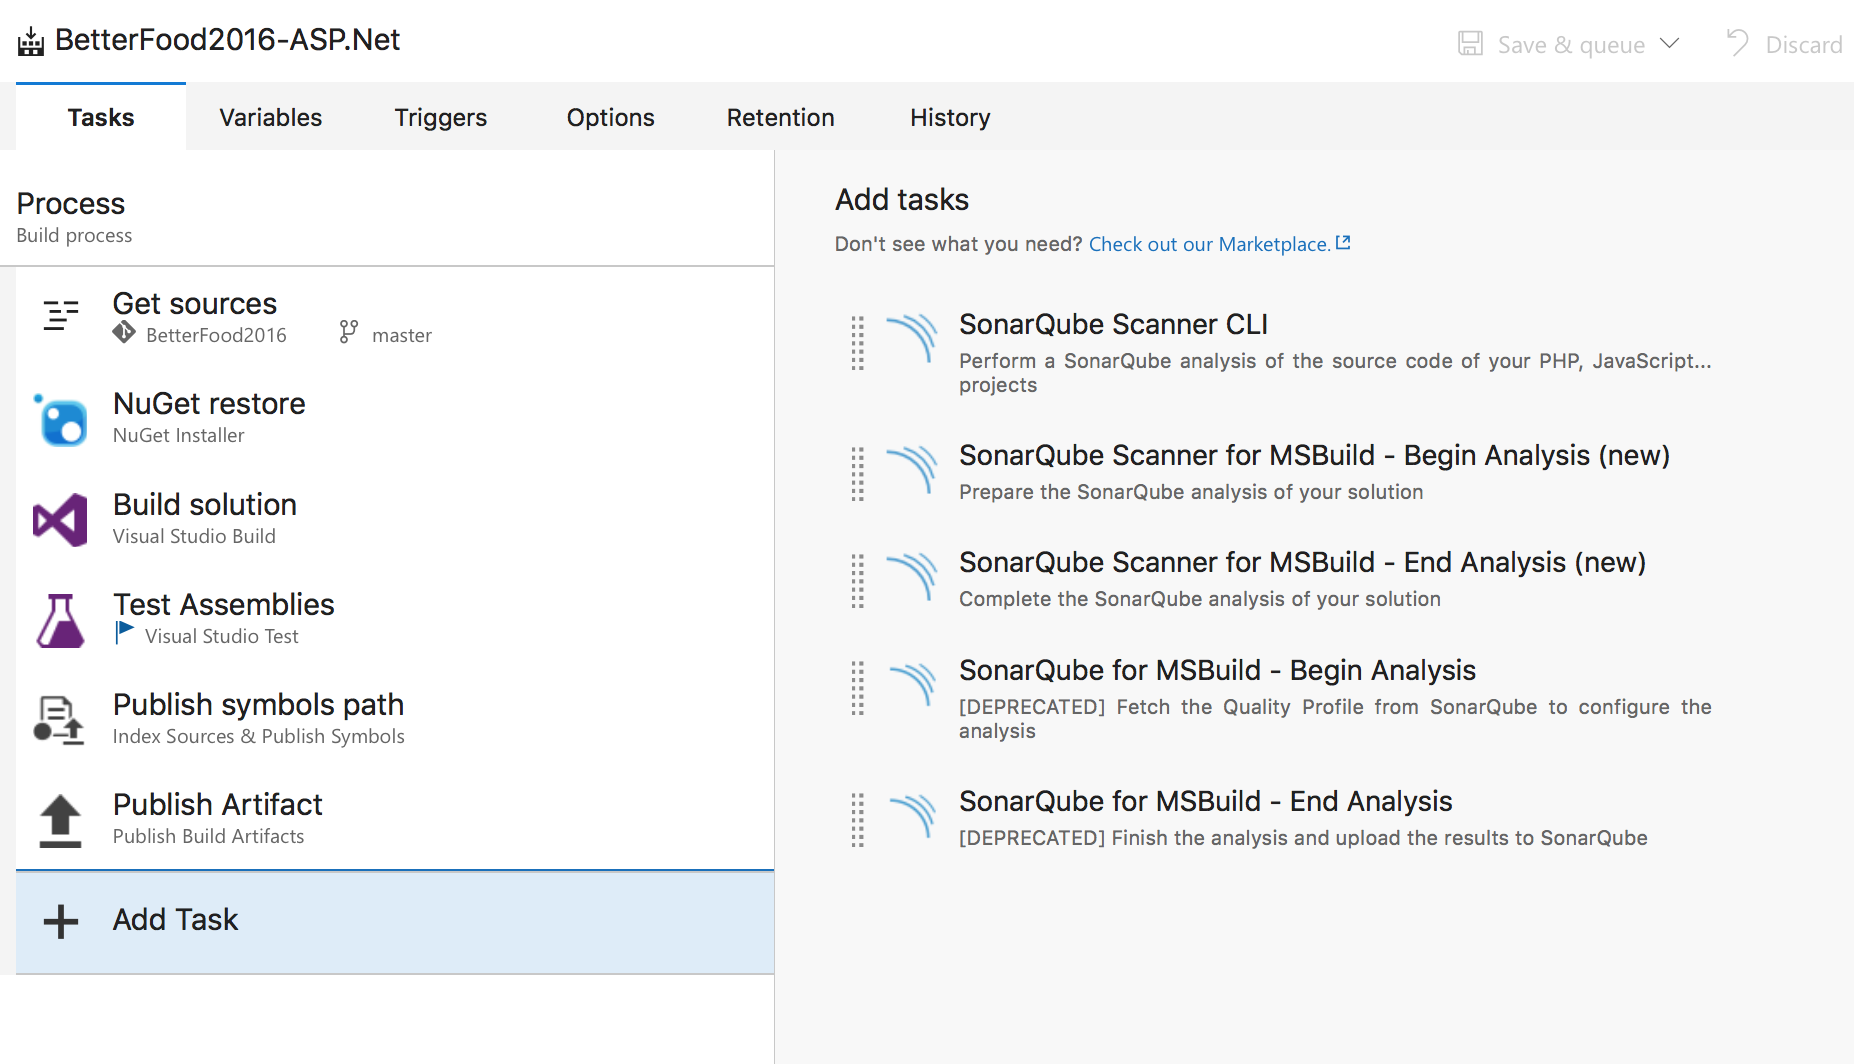
Task: Click the NuGet restore task icon
Action: coord(60,419)
